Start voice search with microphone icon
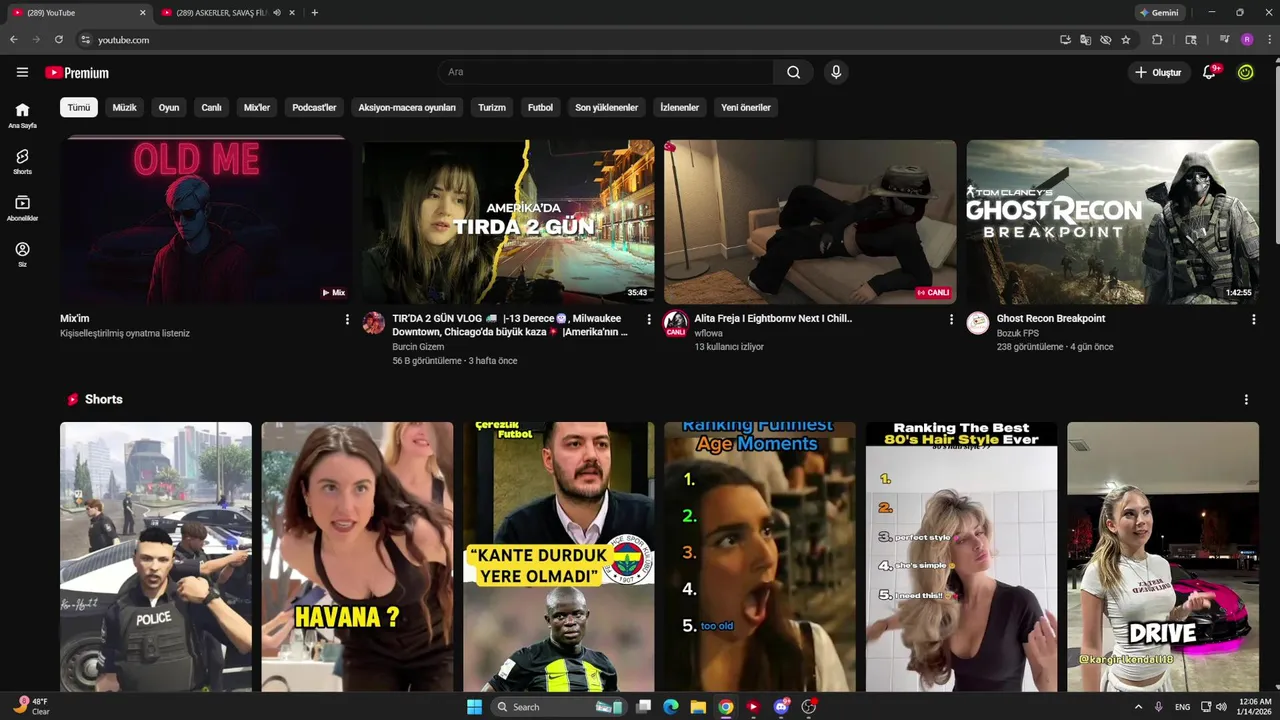The height and width of the screenshot is (720, 1280). pyautogui.click(x=836, y=72)
